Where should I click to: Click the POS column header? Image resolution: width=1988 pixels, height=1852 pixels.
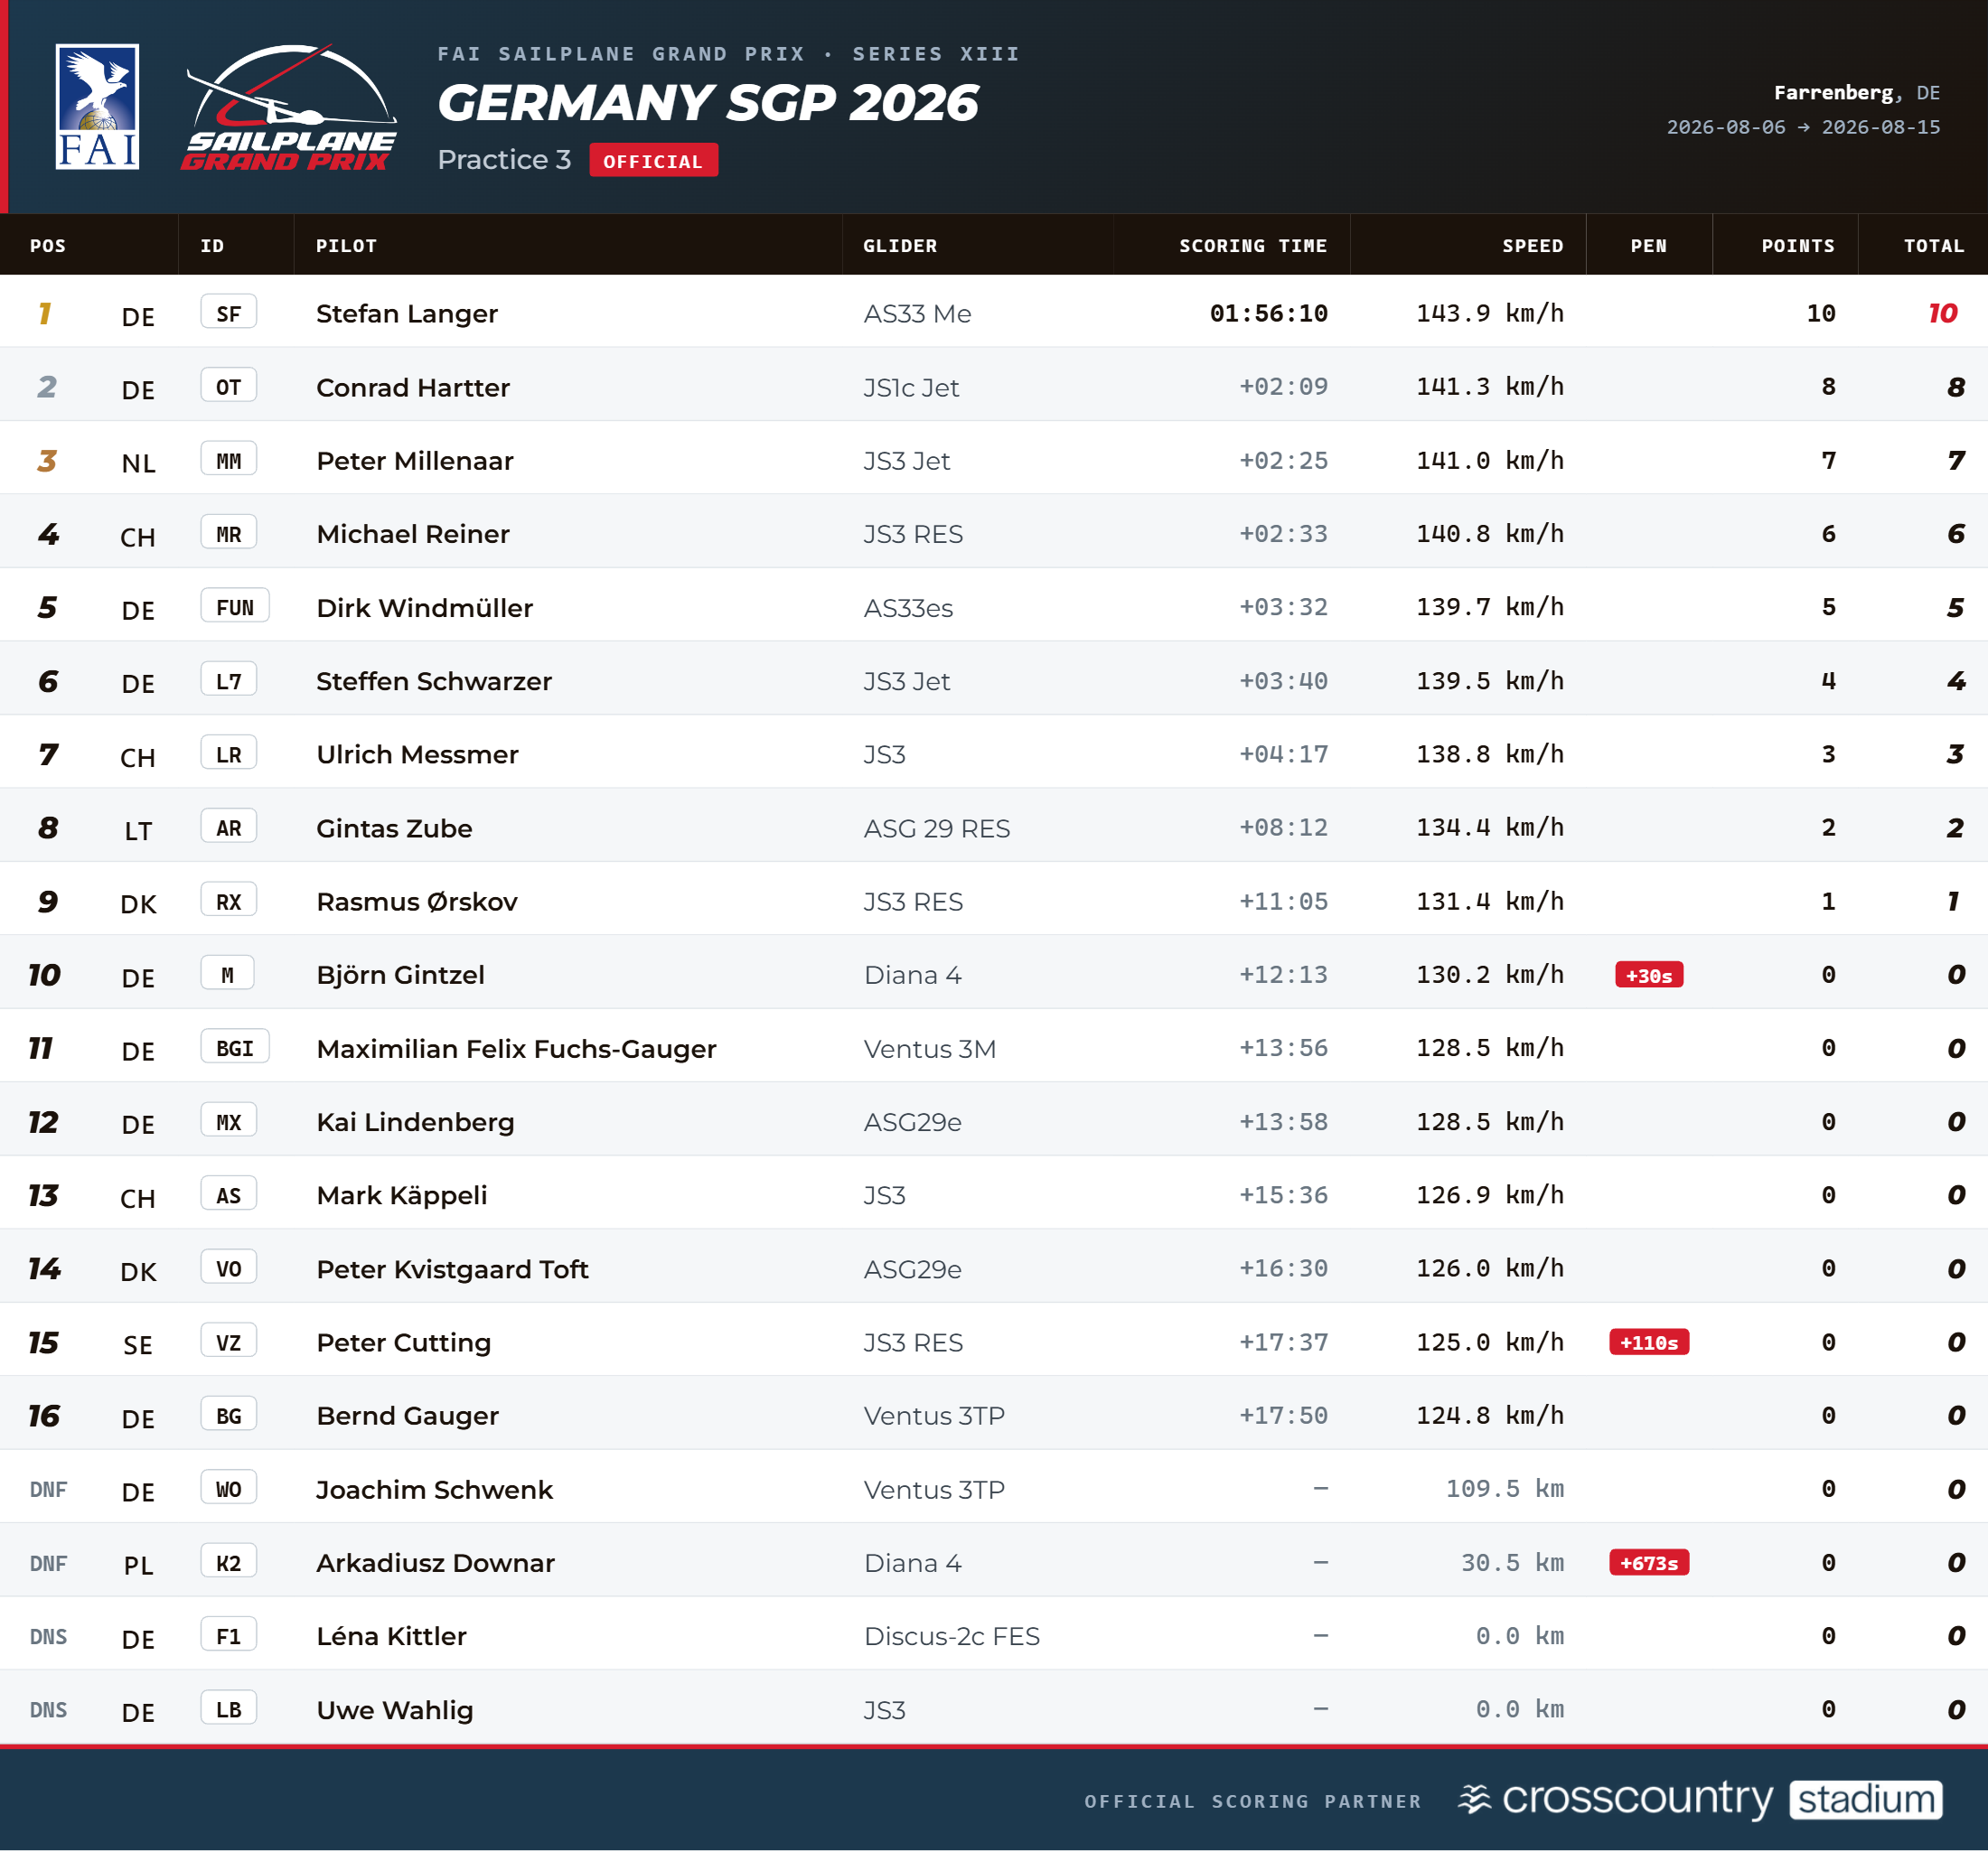click(48, 246)
